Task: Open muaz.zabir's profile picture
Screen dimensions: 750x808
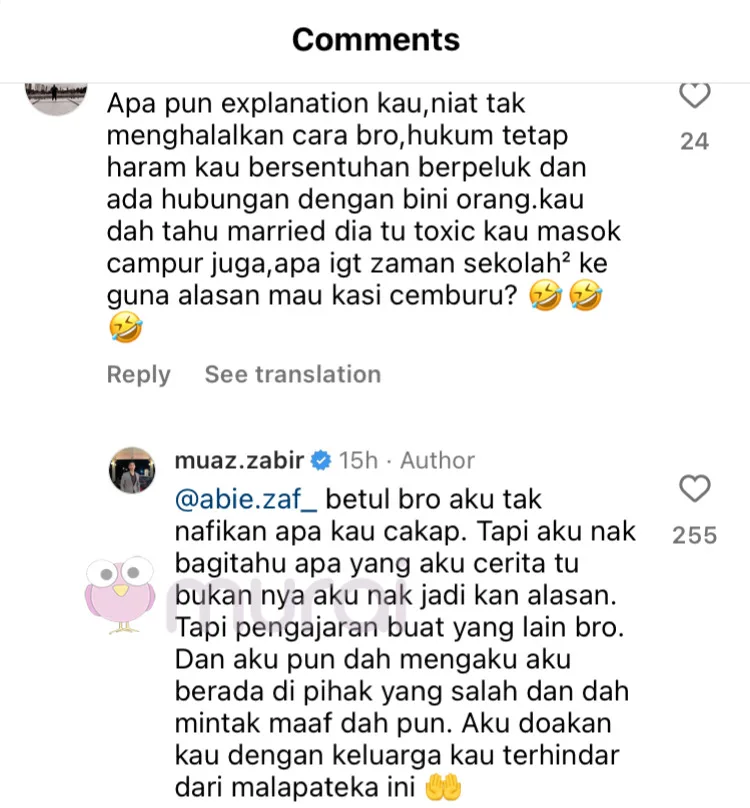Action: [132, 470]
